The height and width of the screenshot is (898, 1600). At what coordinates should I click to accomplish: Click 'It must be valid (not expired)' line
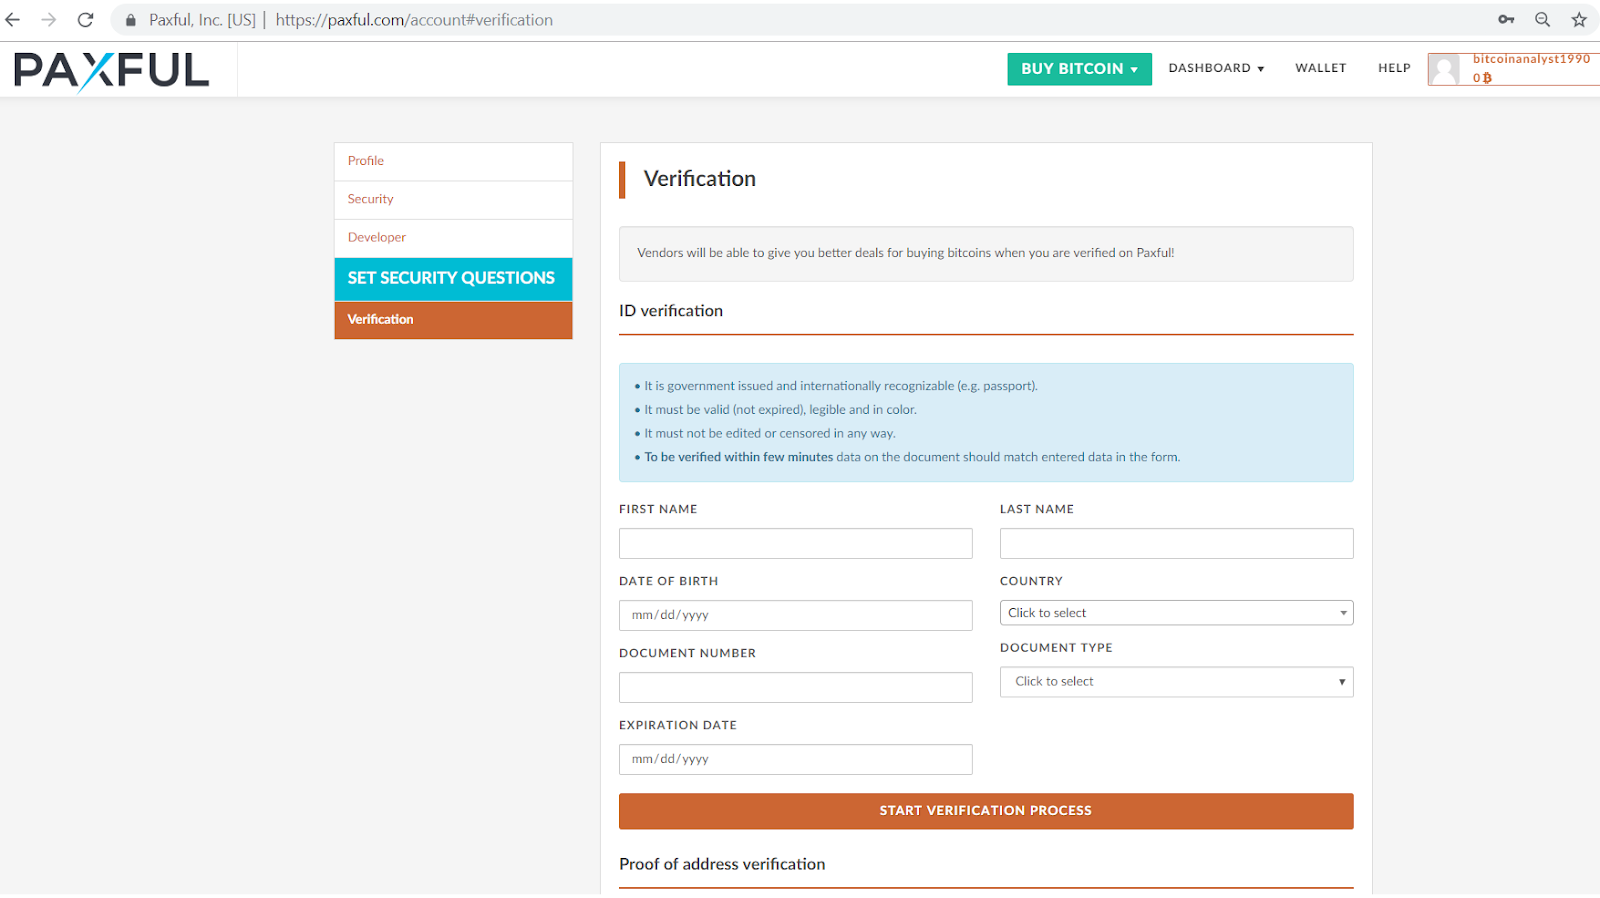780,410
